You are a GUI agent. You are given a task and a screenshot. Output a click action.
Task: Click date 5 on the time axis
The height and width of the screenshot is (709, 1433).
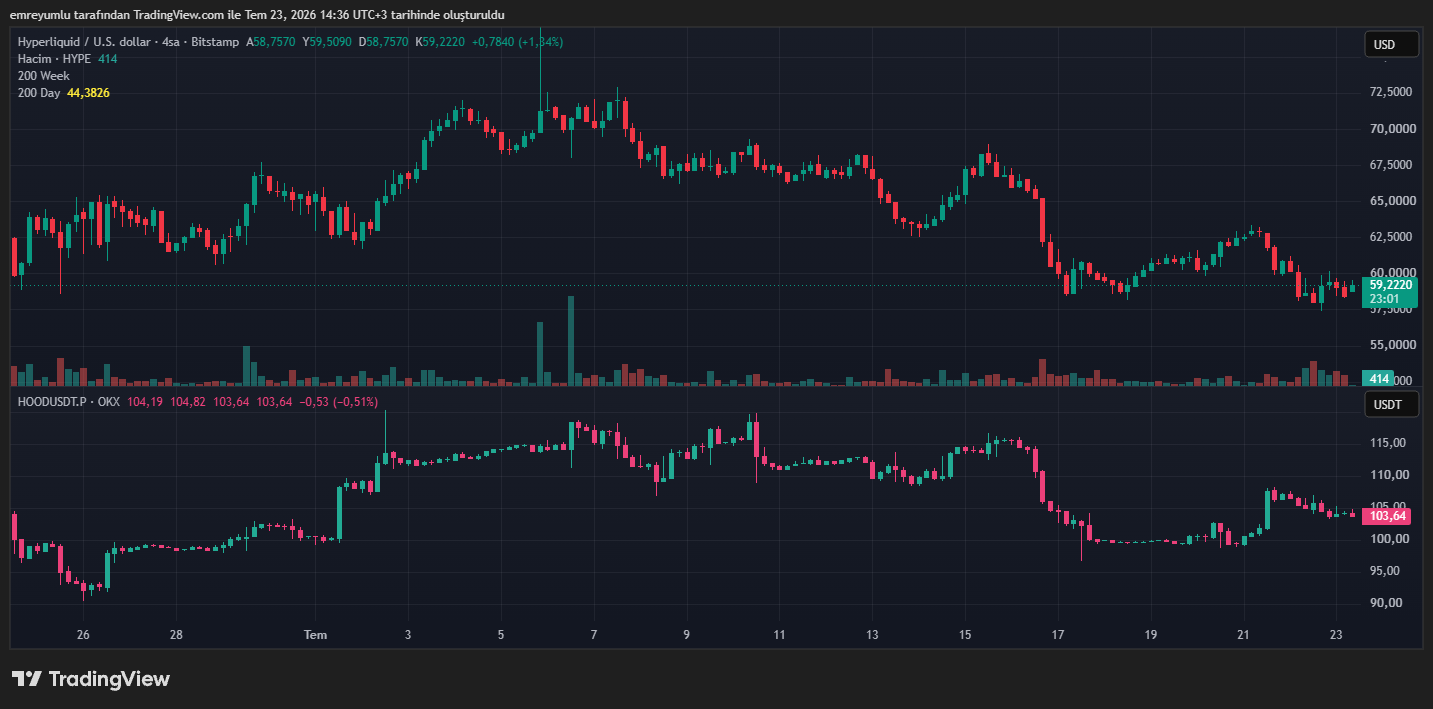coord(501,635)
